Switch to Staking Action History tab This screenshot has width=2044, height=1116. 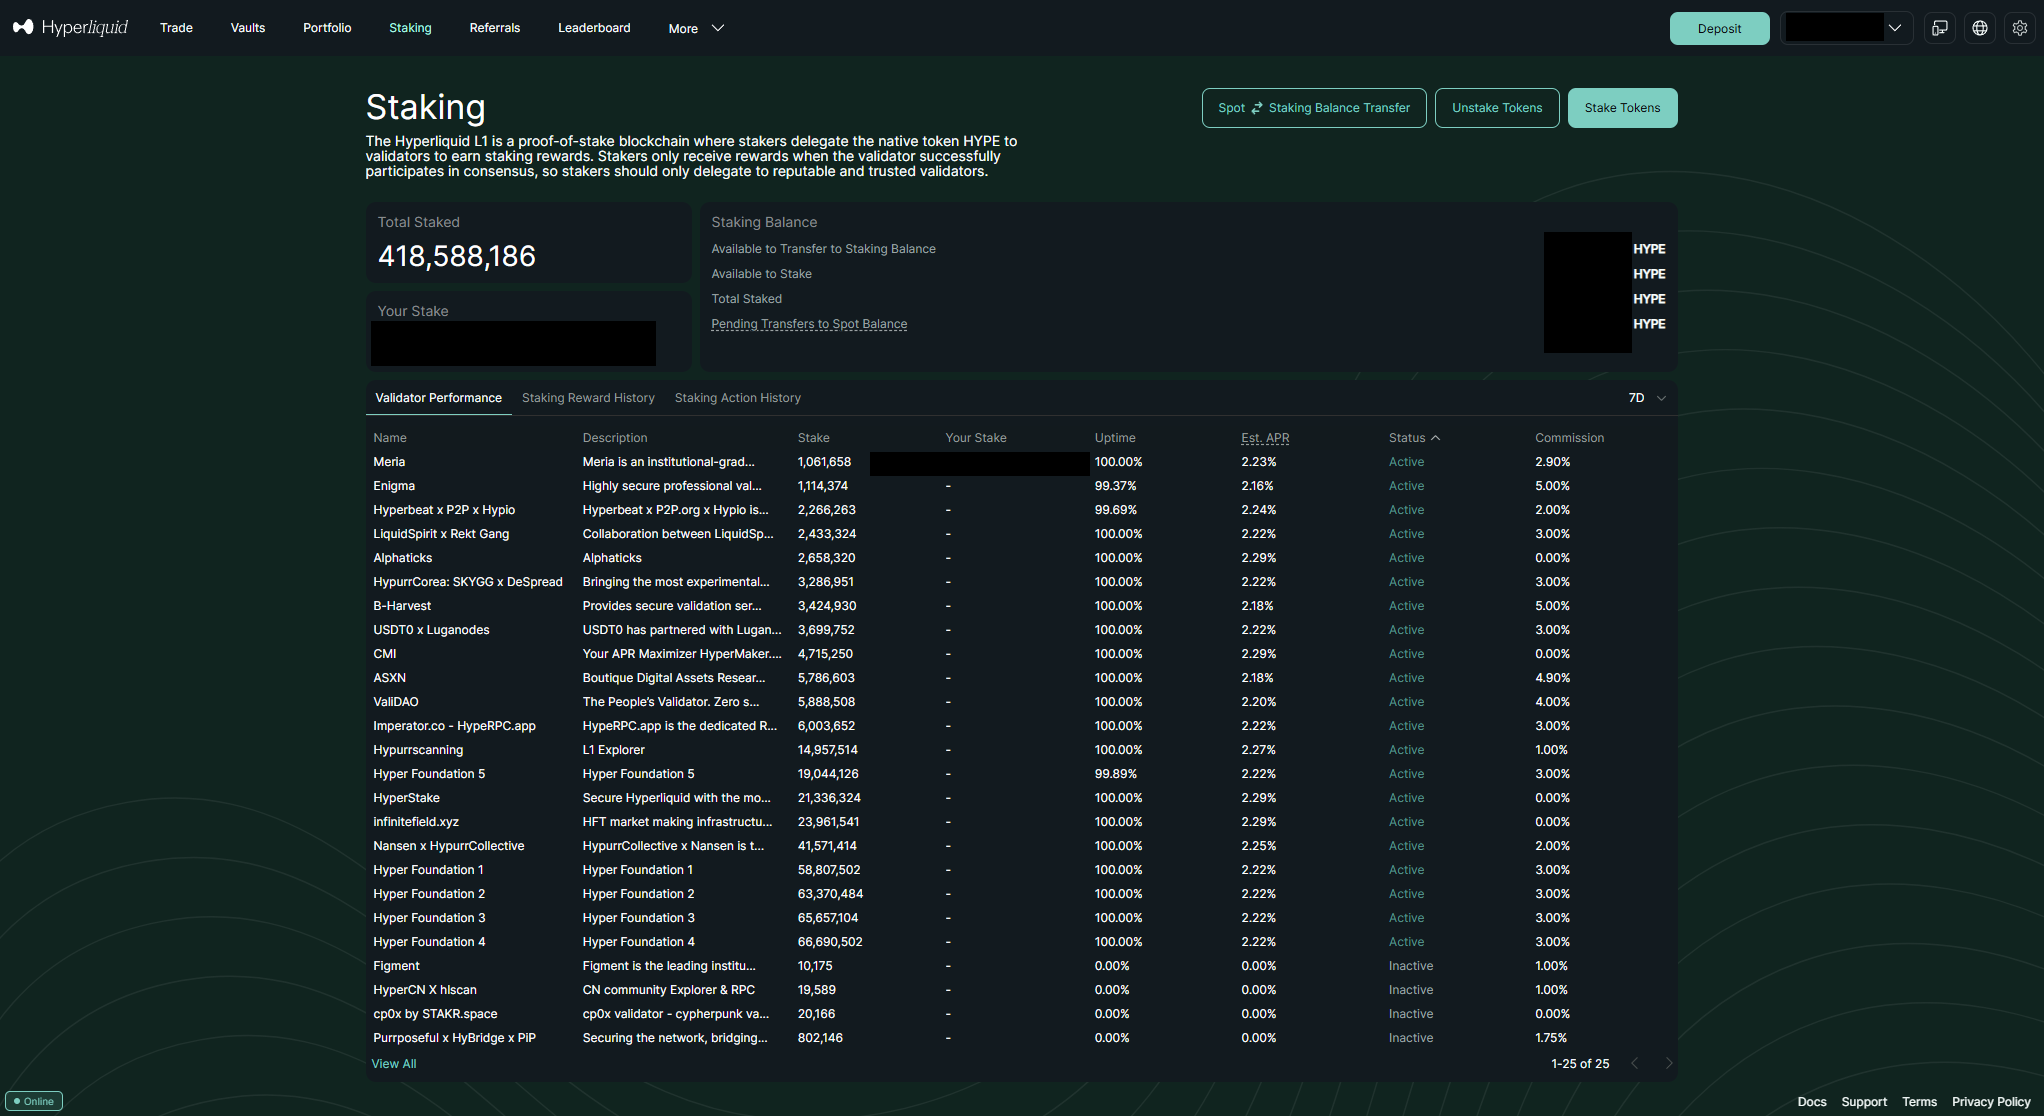pos(738,398)
